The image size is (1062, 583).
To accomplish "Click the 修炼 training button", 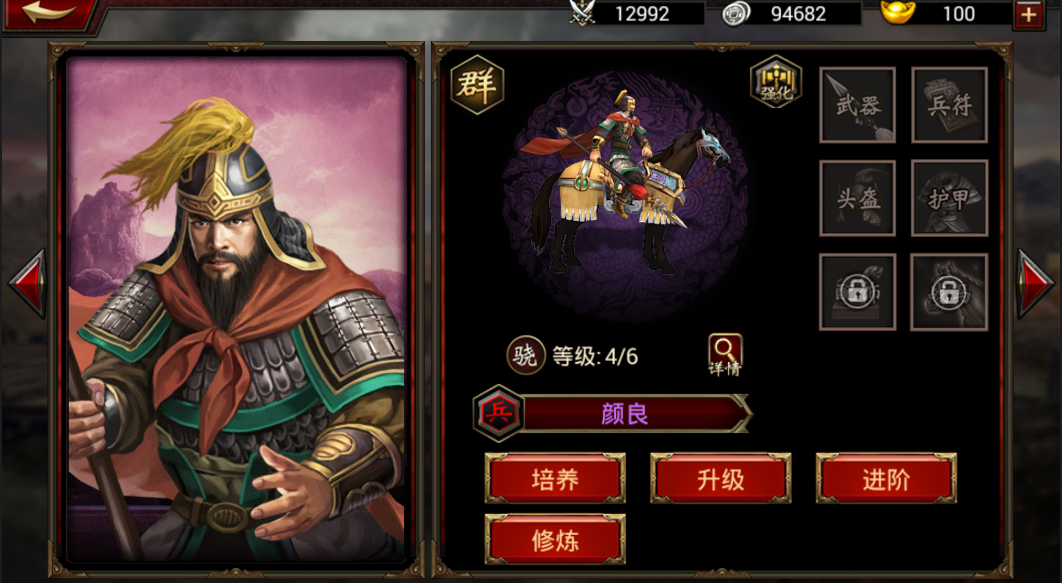I will [x=555, y=540].
